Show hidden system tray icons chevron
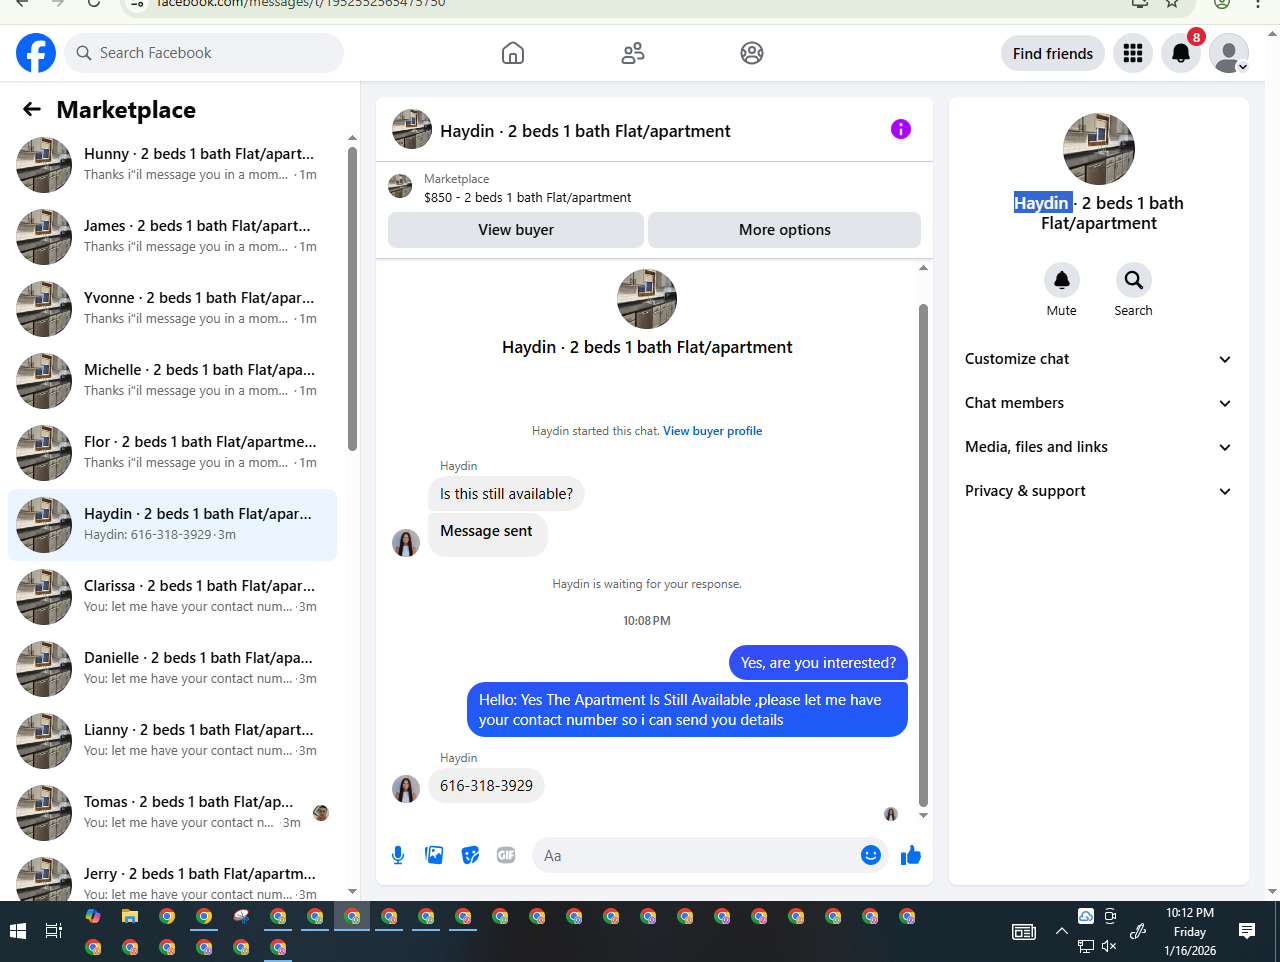 [1061, 931]
